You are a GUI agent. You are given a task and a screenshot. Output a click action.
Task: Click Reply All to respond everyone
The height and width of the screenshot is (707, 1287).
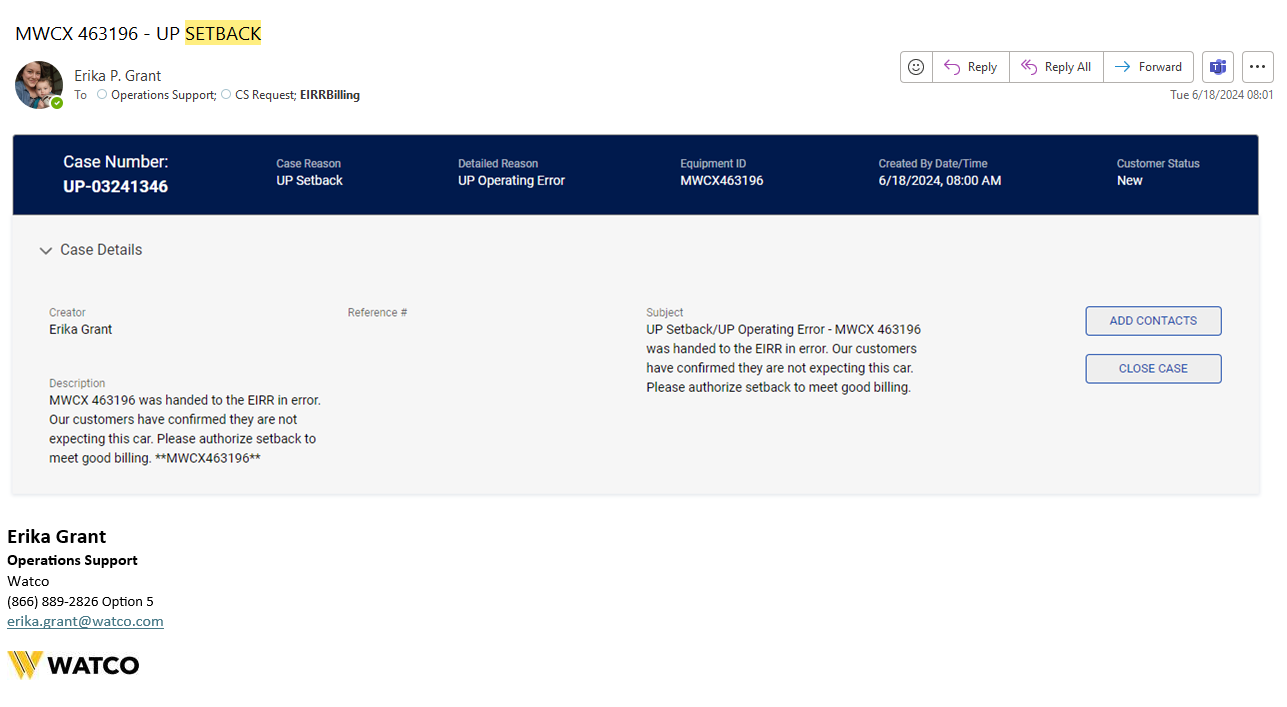click(x=1056, y=67)
